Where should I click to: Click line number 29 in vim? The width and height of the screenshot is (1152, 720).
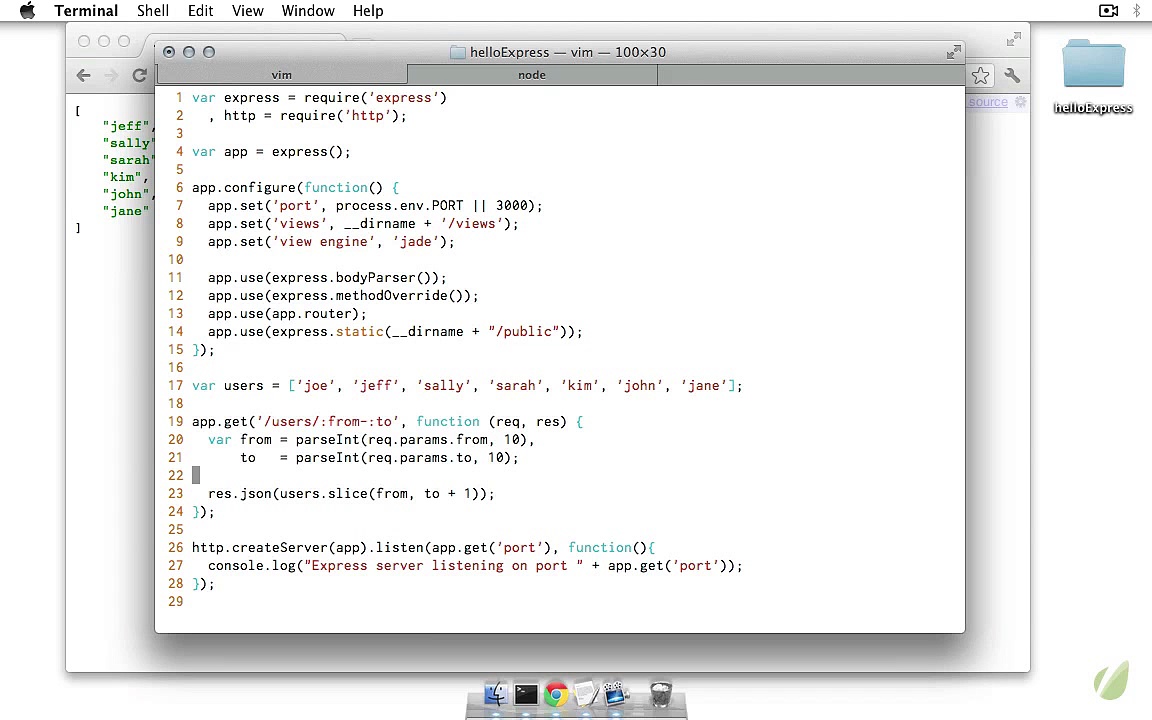click(x=175, y=602)
